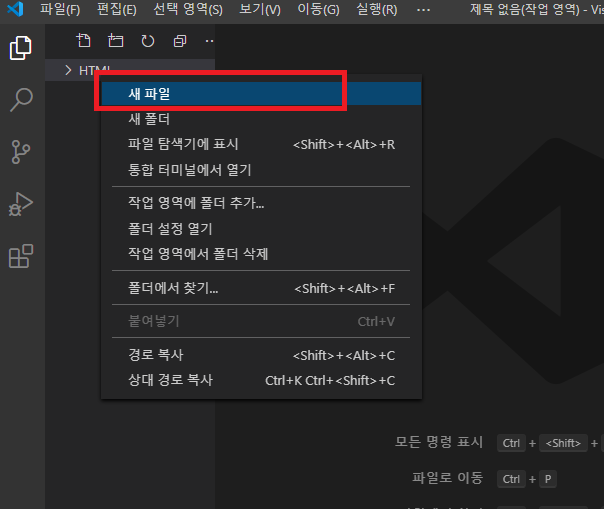Choose 폴더에서 찾기...

[x=261, y=288]
